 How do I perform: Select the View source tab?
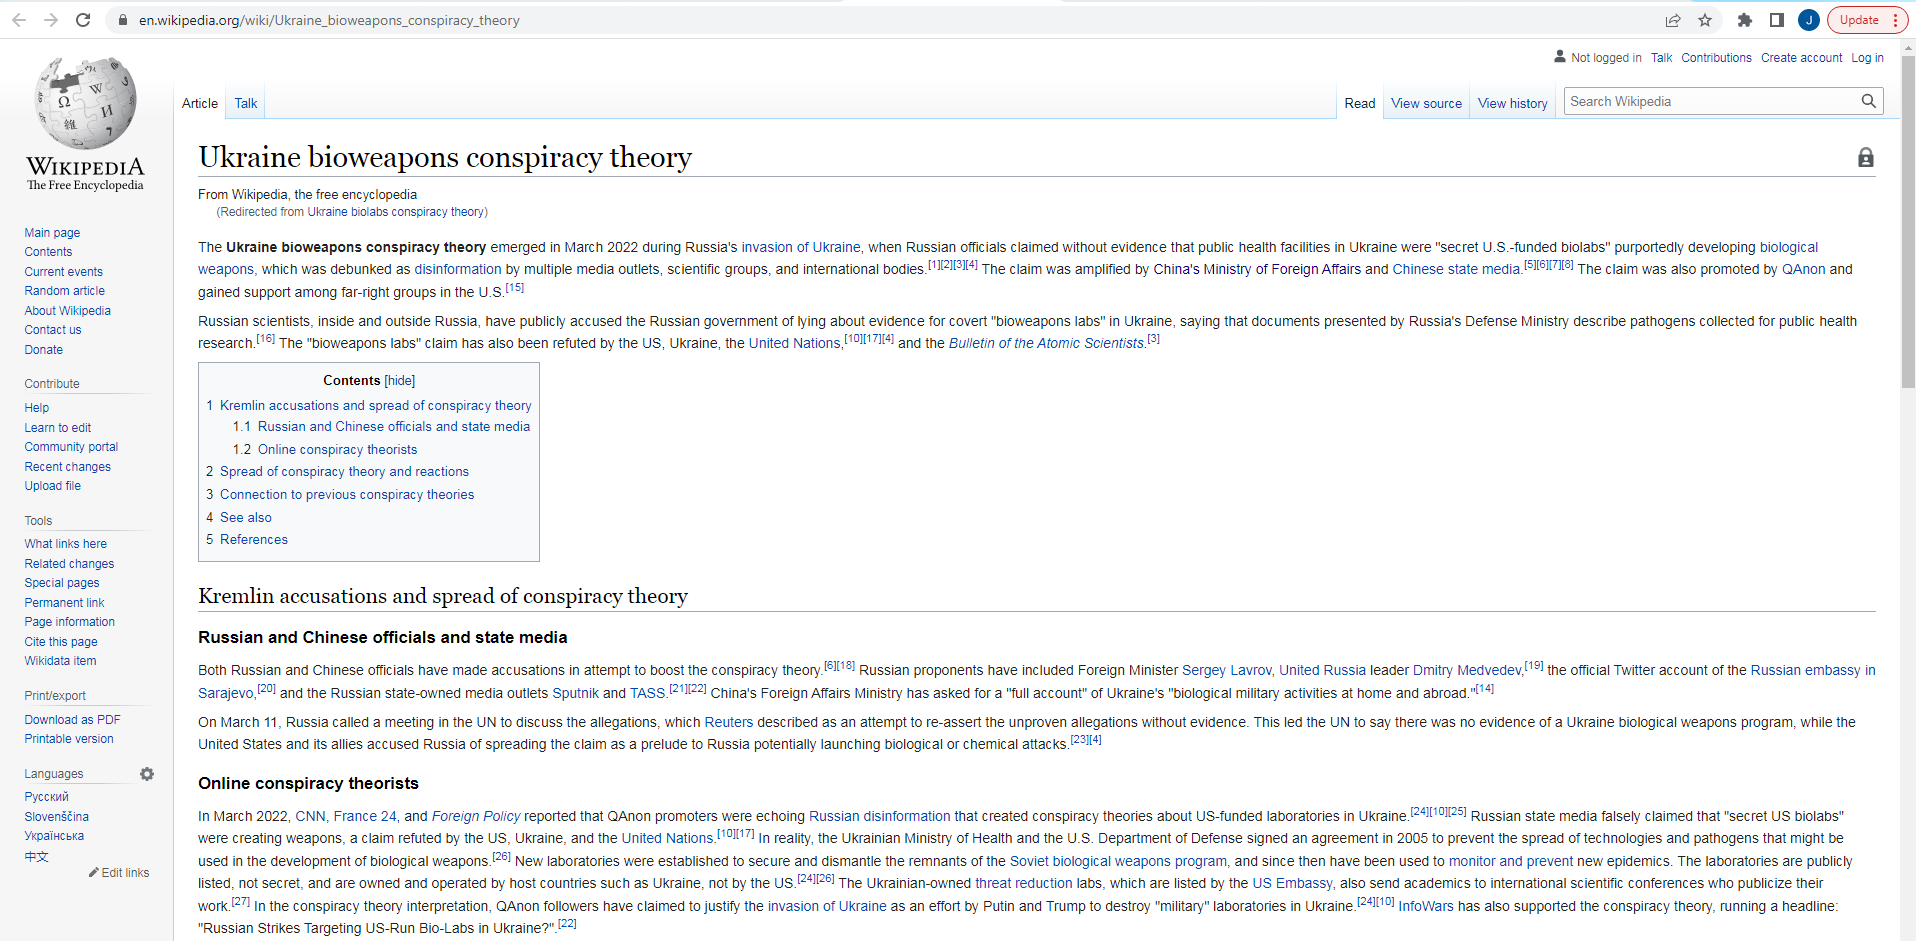(x=1426, y=103)
